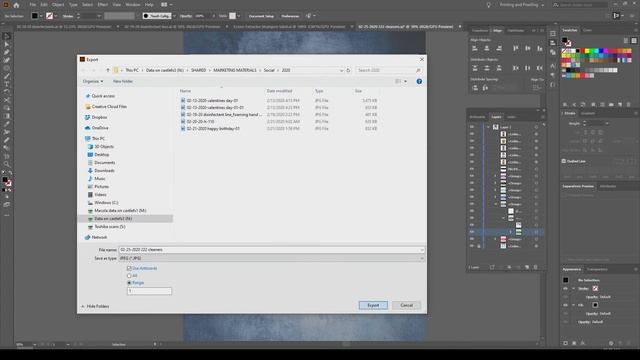Open the brush definition dropdown in control bar
Image resolution: width=640 pixels, height=360 pixels.
(174, 16)
